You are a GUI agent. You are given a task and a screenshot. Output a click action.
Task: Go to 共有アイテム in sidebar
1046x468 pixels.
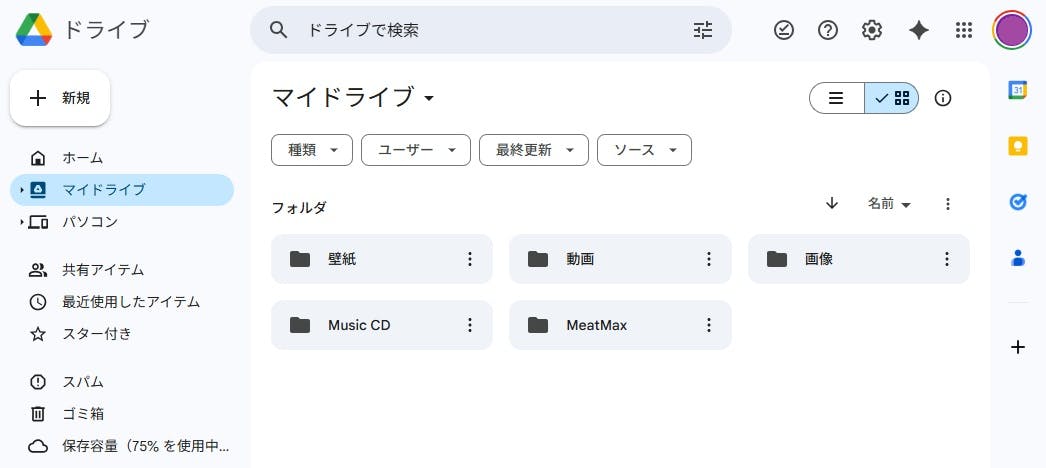(x=103, y=270)
